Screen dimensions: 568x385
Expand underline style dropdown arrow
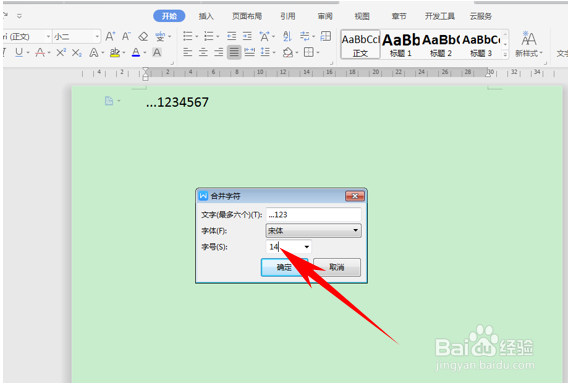(28, 53)
